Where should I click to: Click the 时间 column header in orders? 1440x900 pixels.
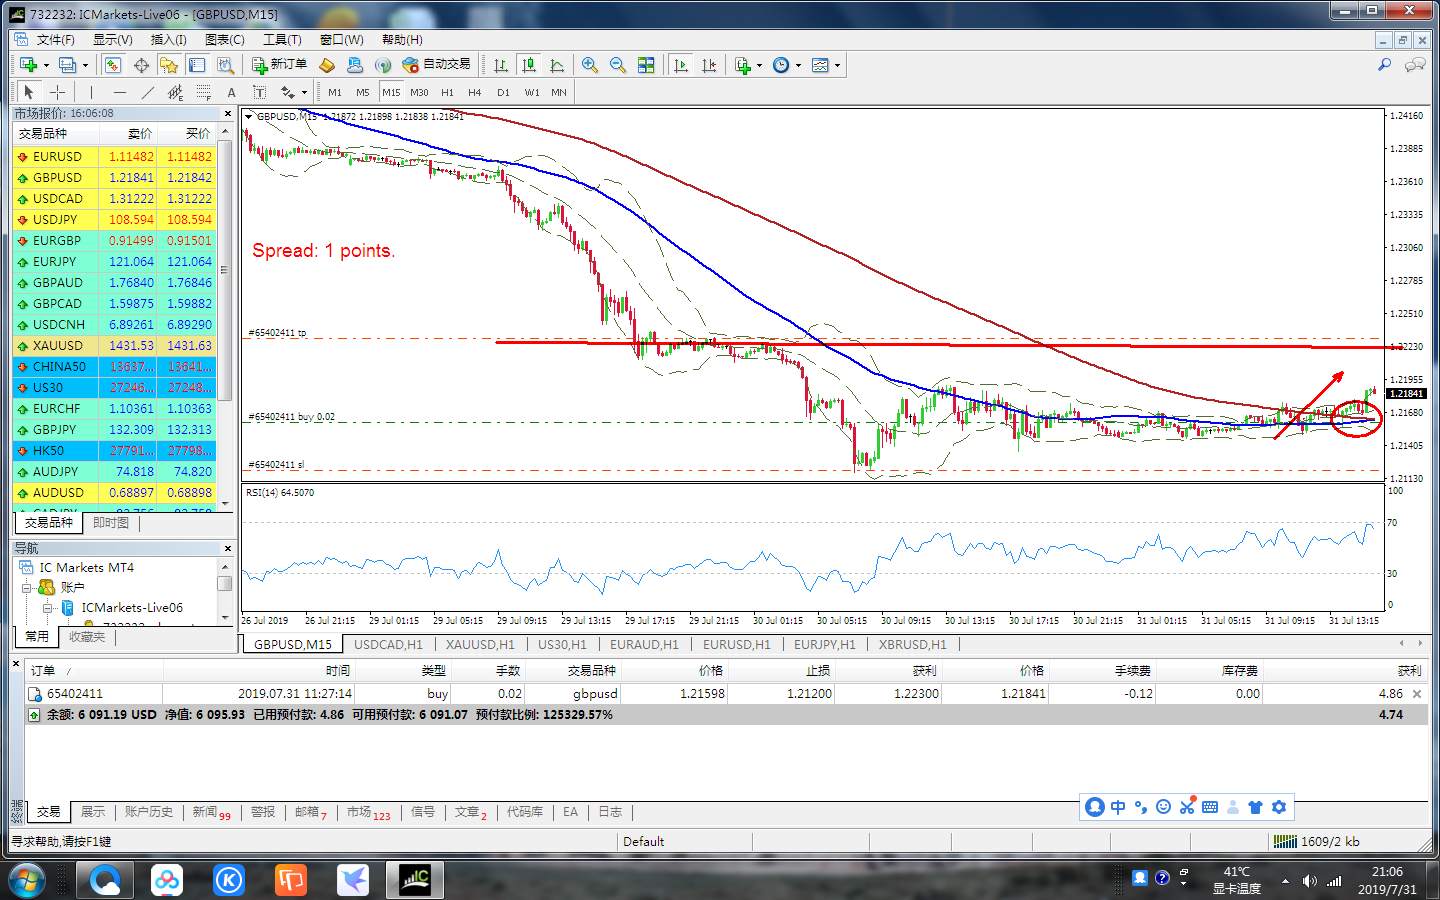(258, 670)
